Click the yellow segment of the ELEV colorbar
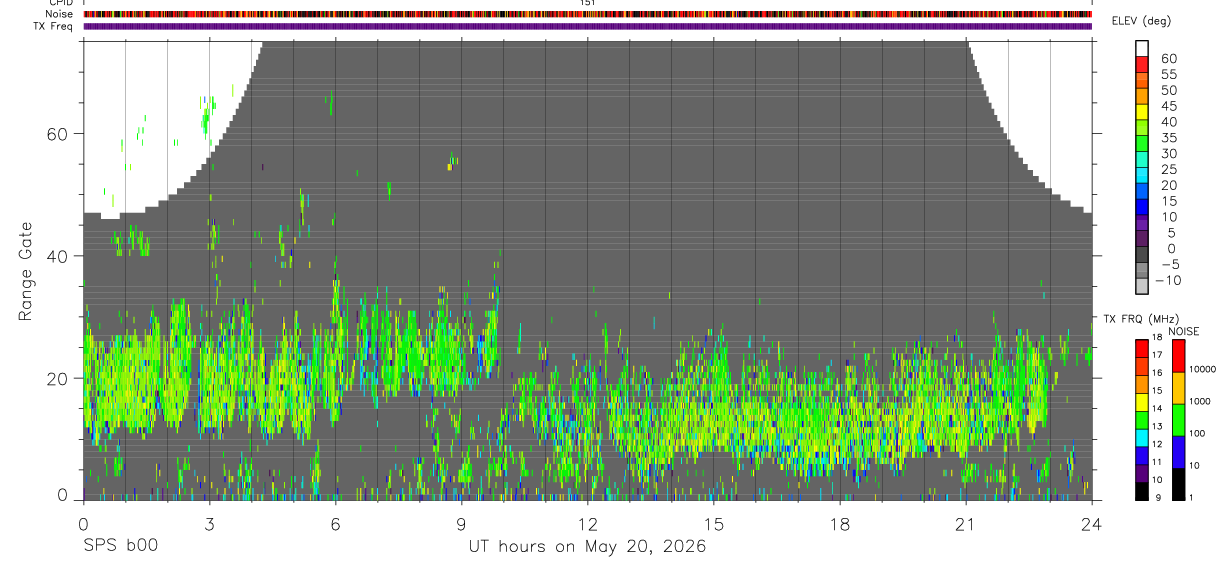The image size is (1228, 567). pyautogui.click(x=1142, y=114)
